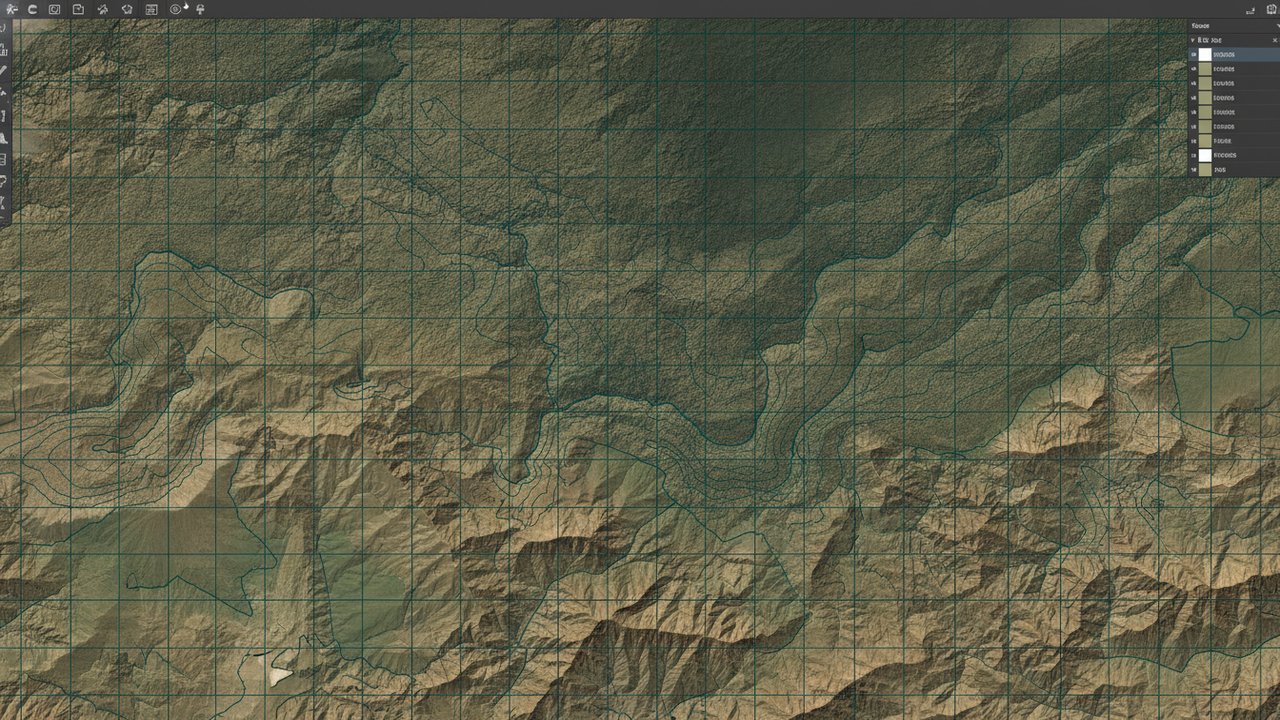
Task: Select the tag-shaped tool in the left toolbar
Action: click(4, 181)
